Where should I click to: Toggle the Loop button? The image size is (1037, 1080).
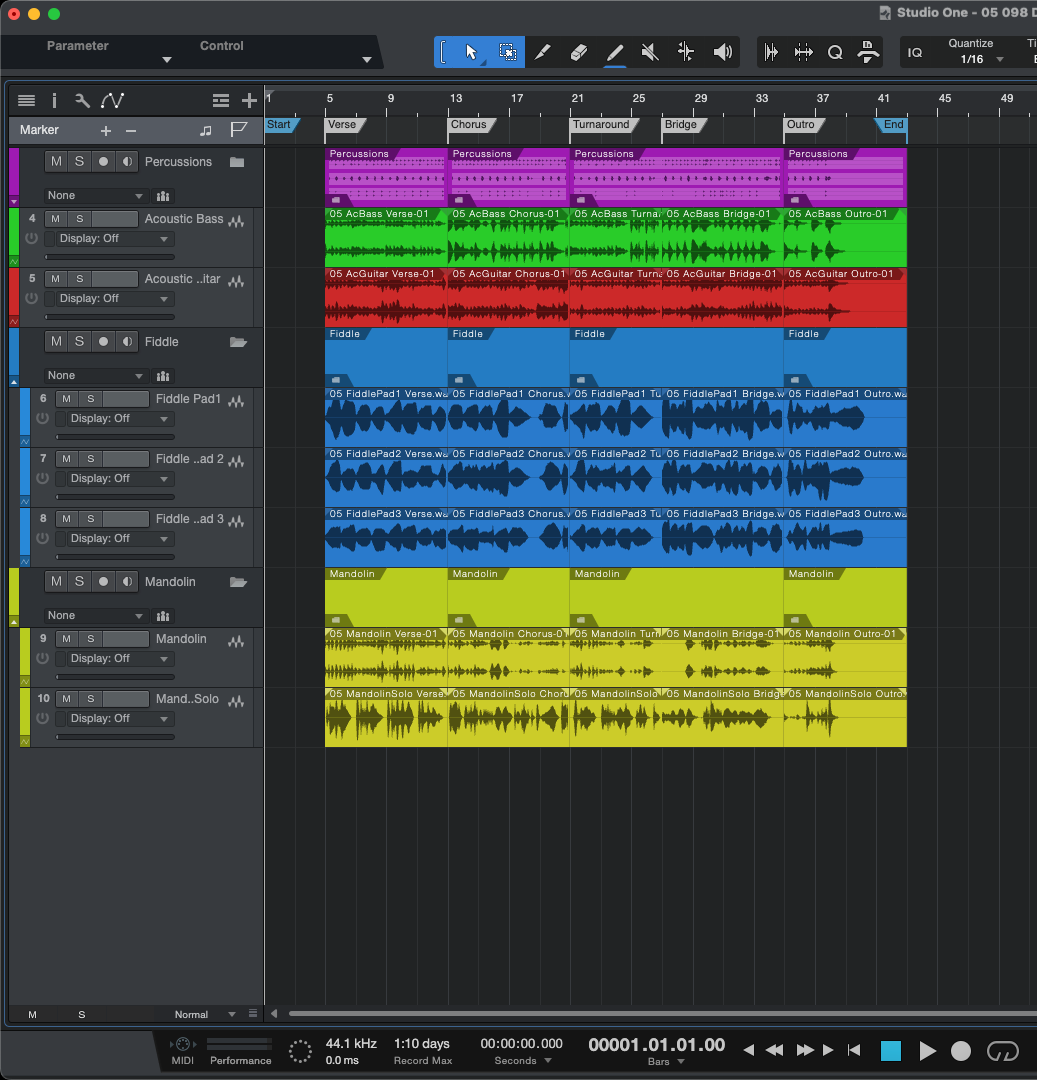click(x=1002, y=1051)
